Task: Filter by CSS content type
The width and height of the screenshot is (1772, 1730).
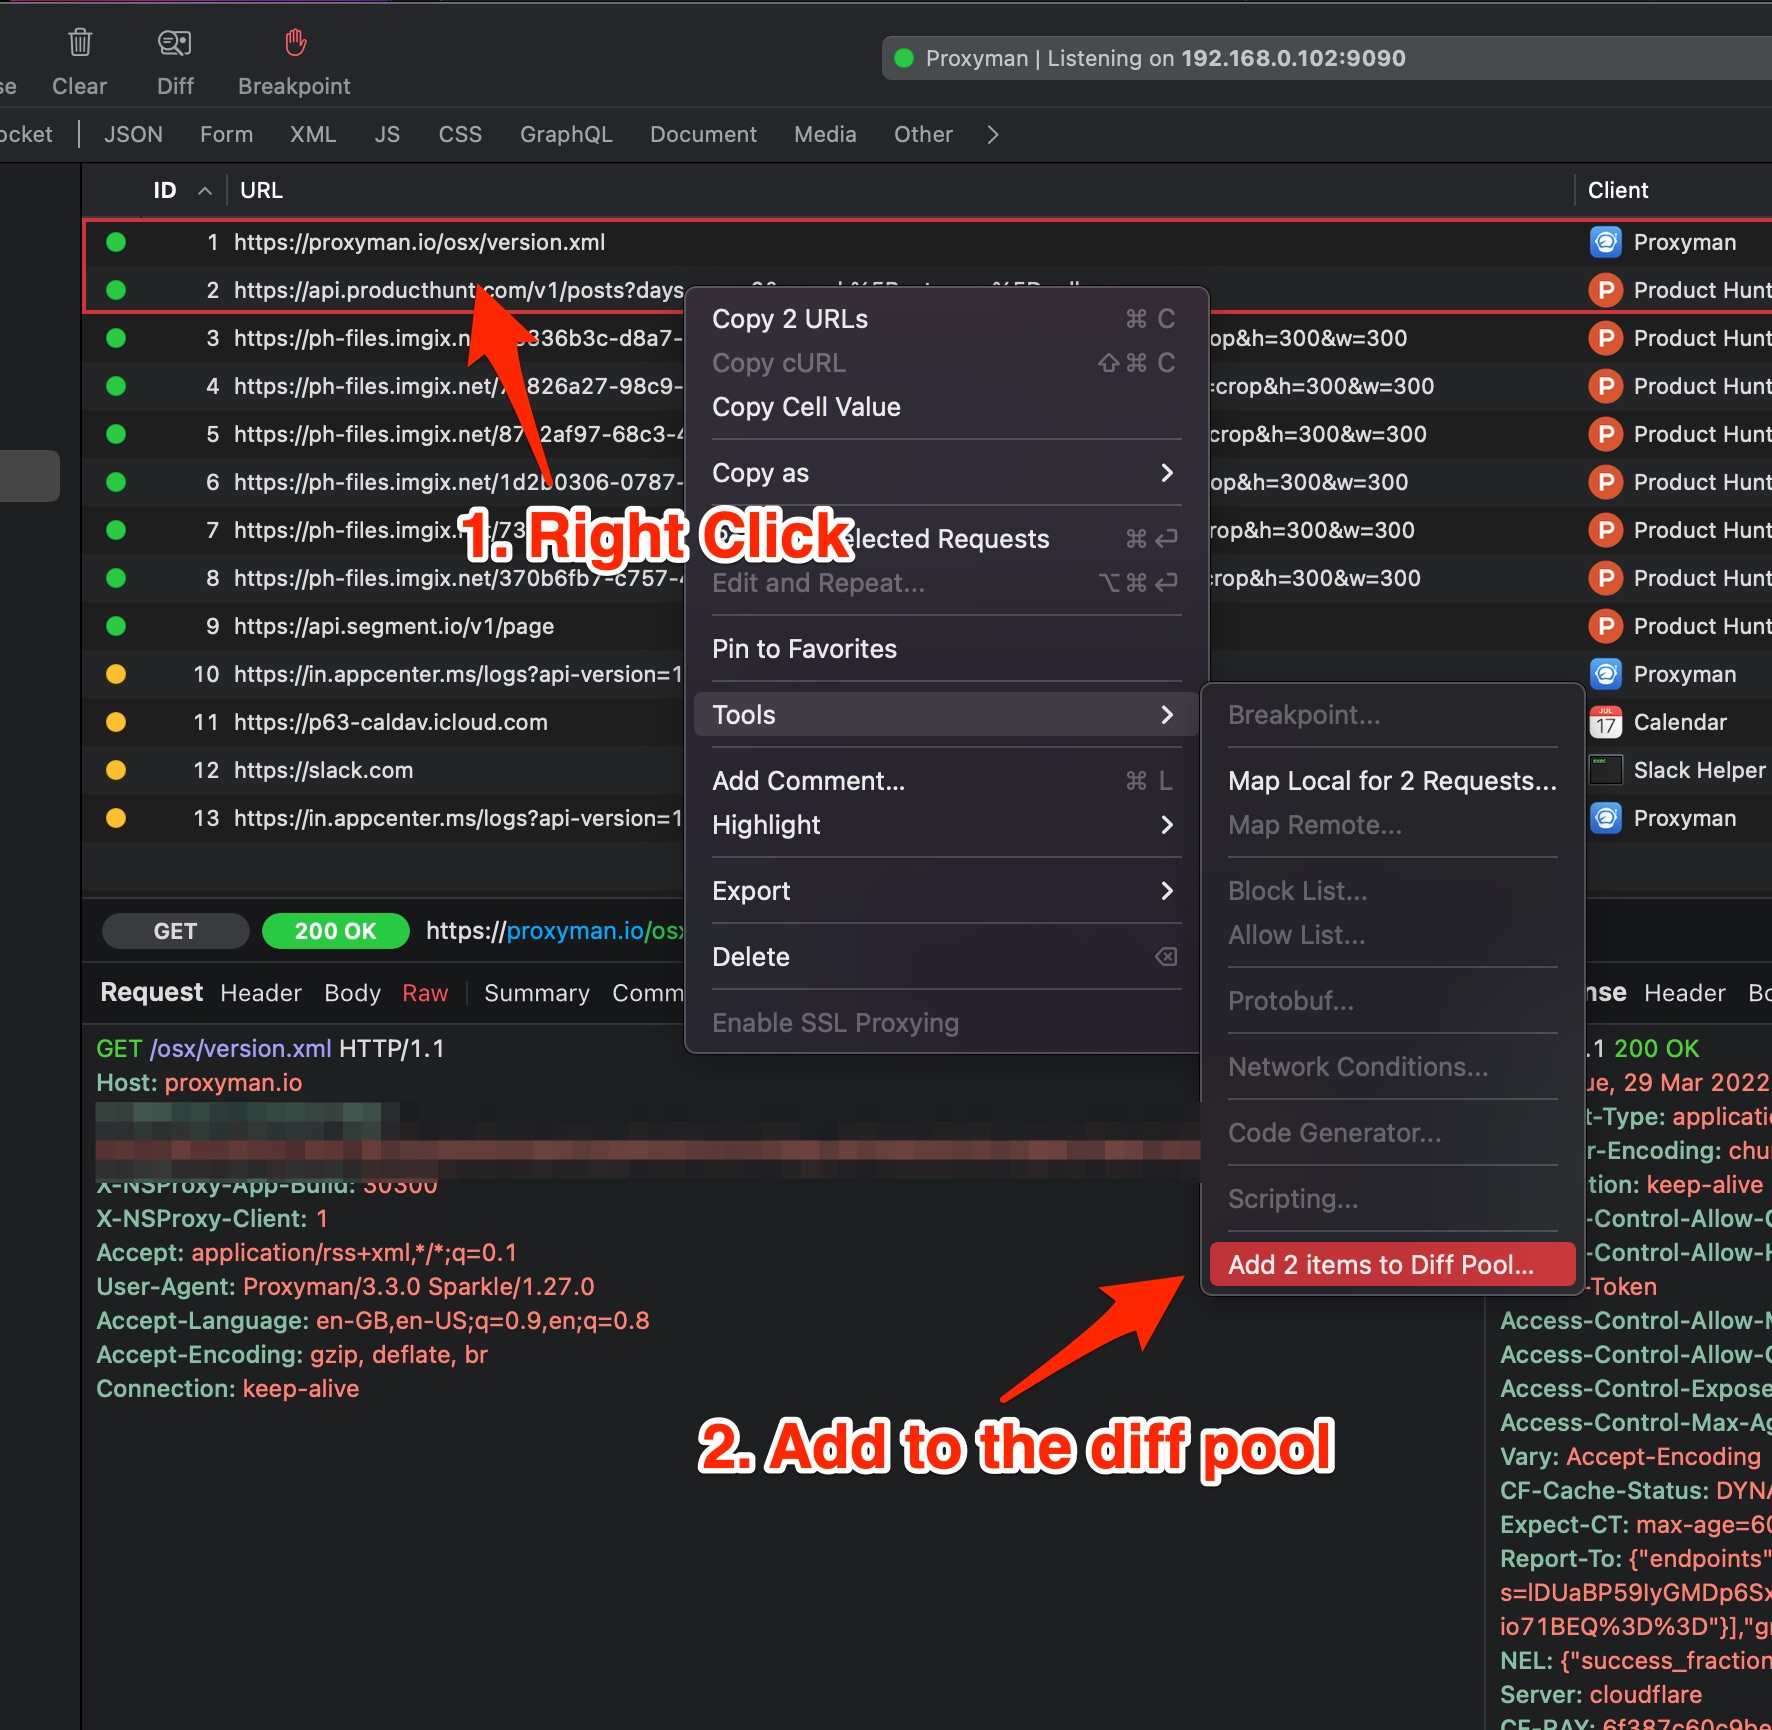Action: coord(460,134)
